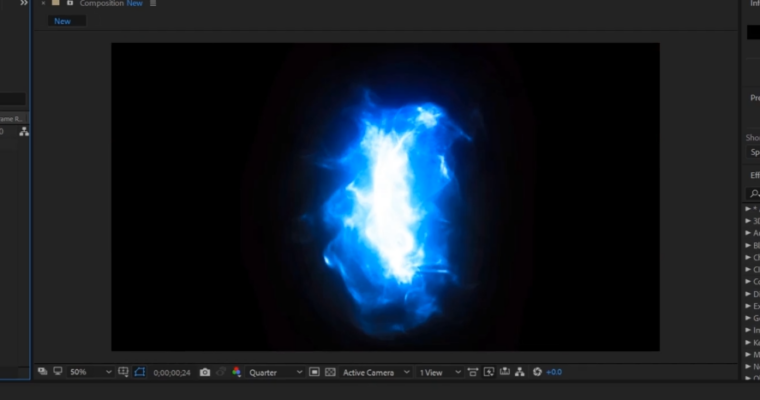Expand the effects category starting with Ke
This screenshot has width=760, height=400.
coord(748,342)
